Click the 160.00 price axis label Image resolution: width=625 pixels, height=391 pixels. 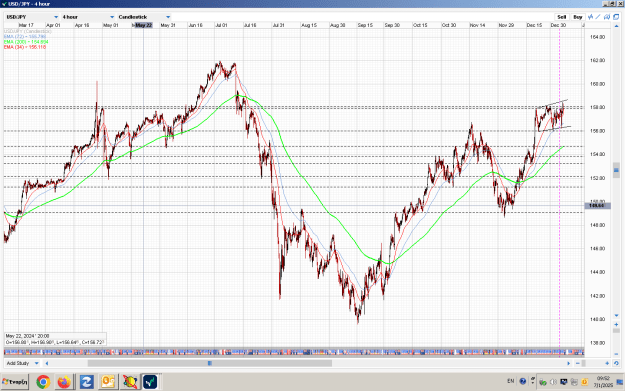[x=597, y=84]
